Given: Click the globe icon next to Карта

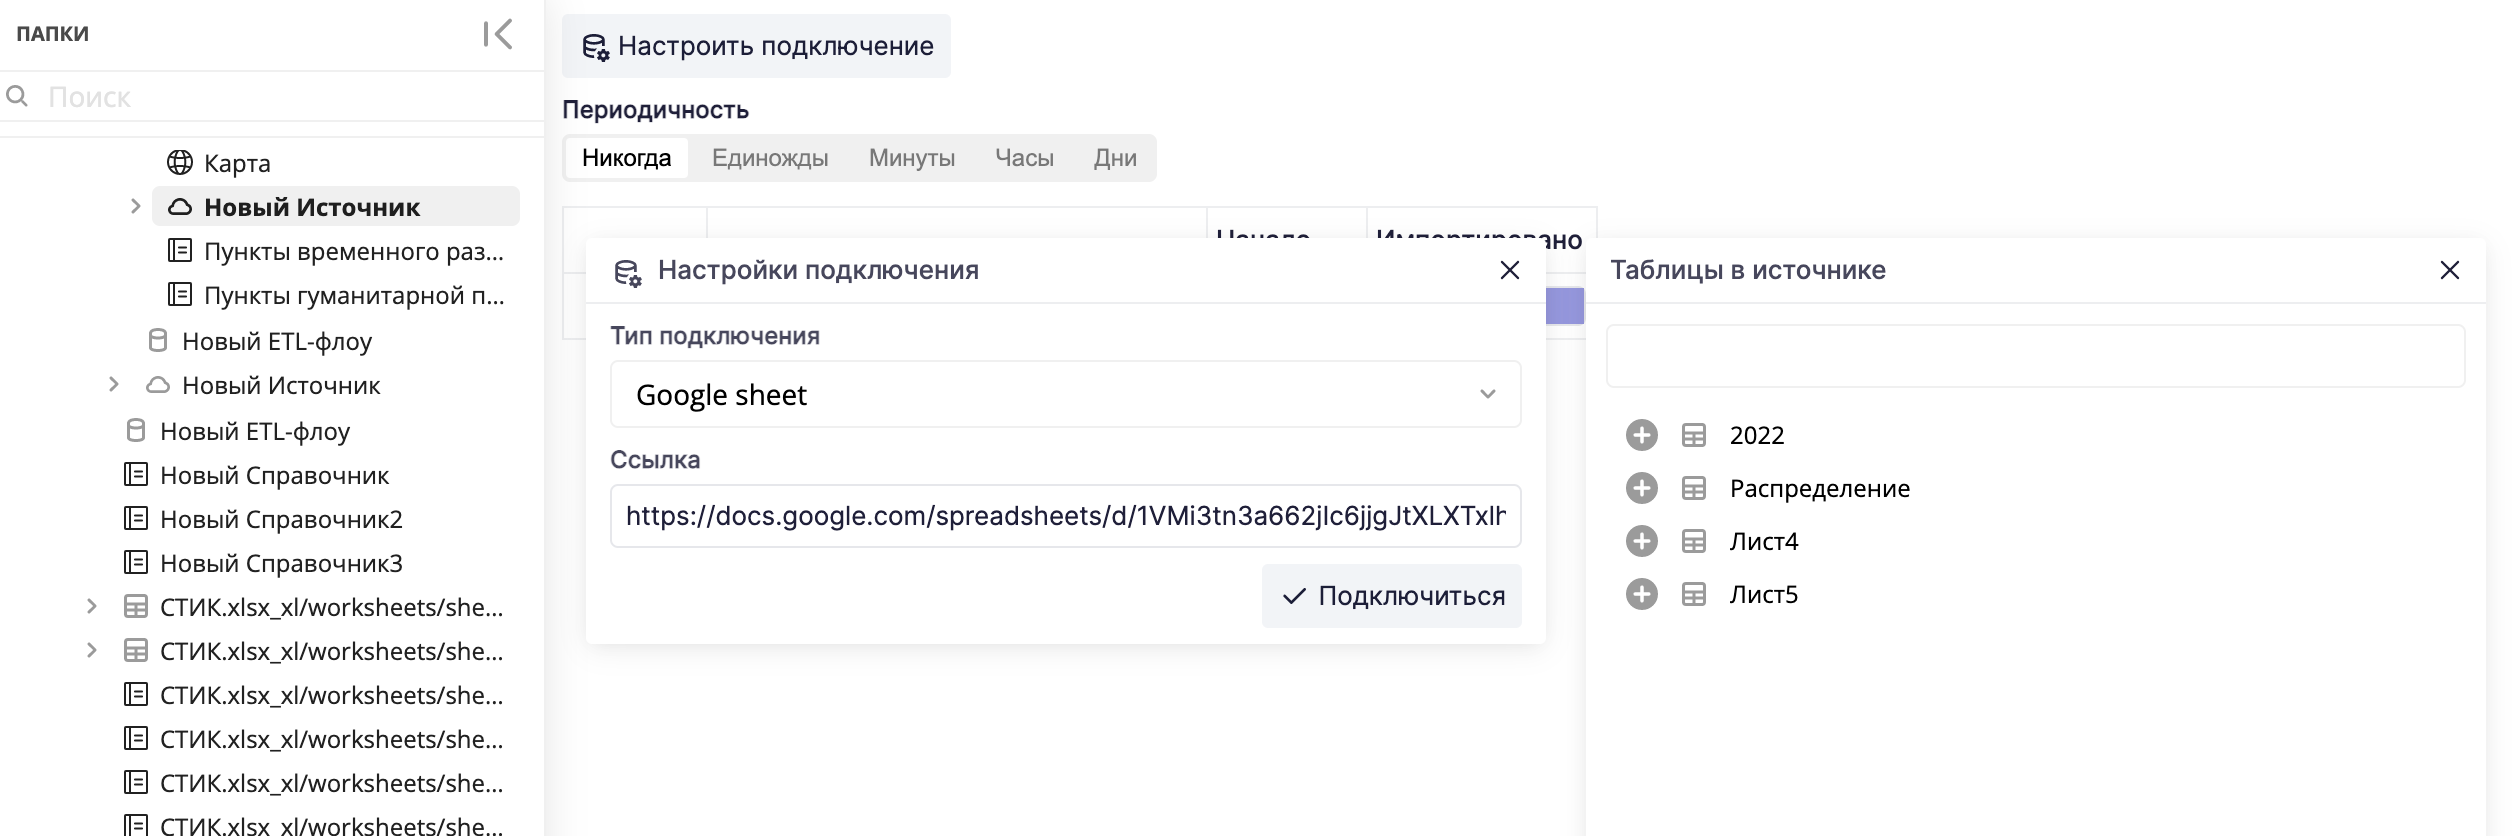Looking at the screenshot, I should point(180,162).
